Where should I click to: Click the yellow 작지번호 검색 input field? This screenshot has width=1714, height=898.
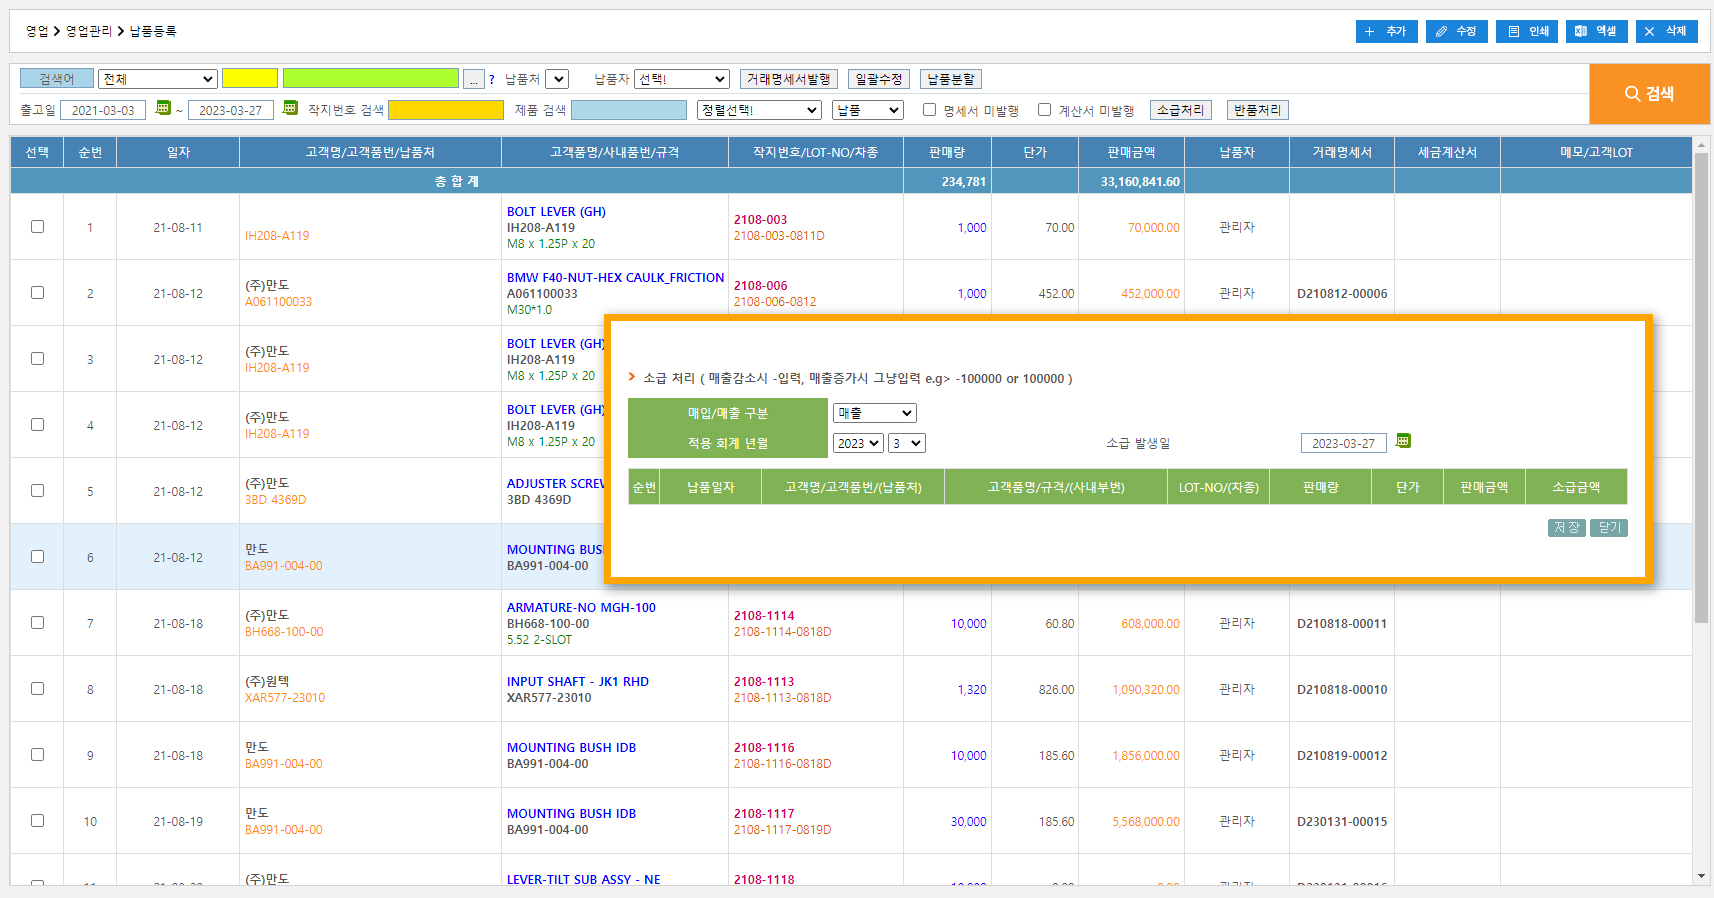[446, 110]
